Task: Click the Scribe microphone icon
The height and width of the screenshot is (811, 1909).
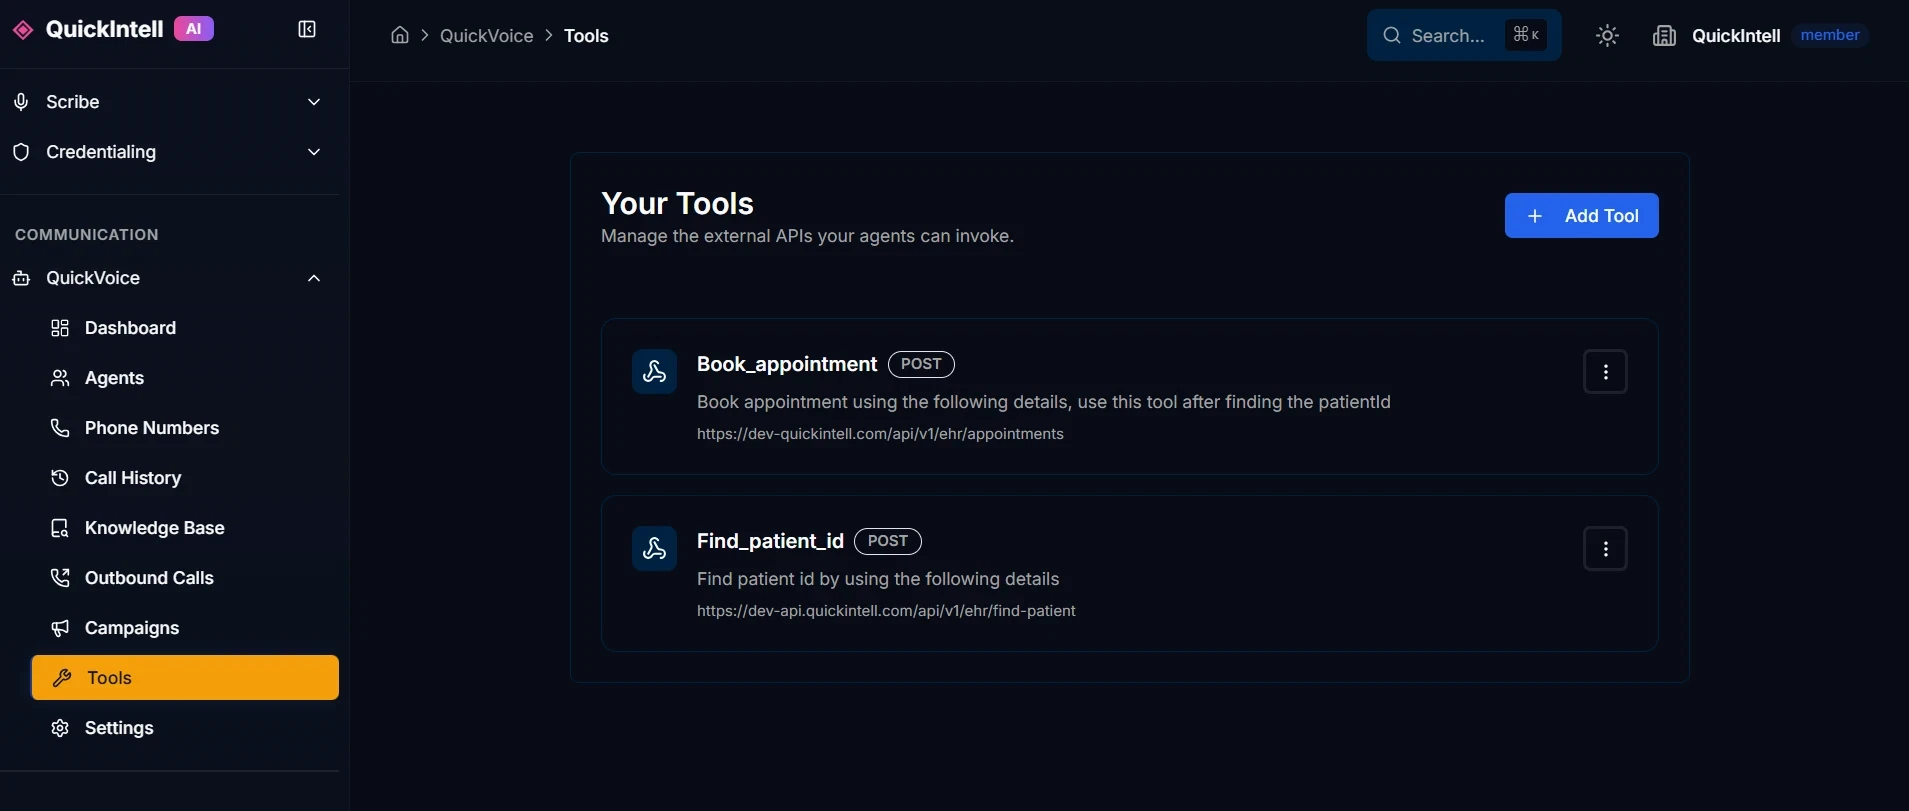Action: point(21,102)
